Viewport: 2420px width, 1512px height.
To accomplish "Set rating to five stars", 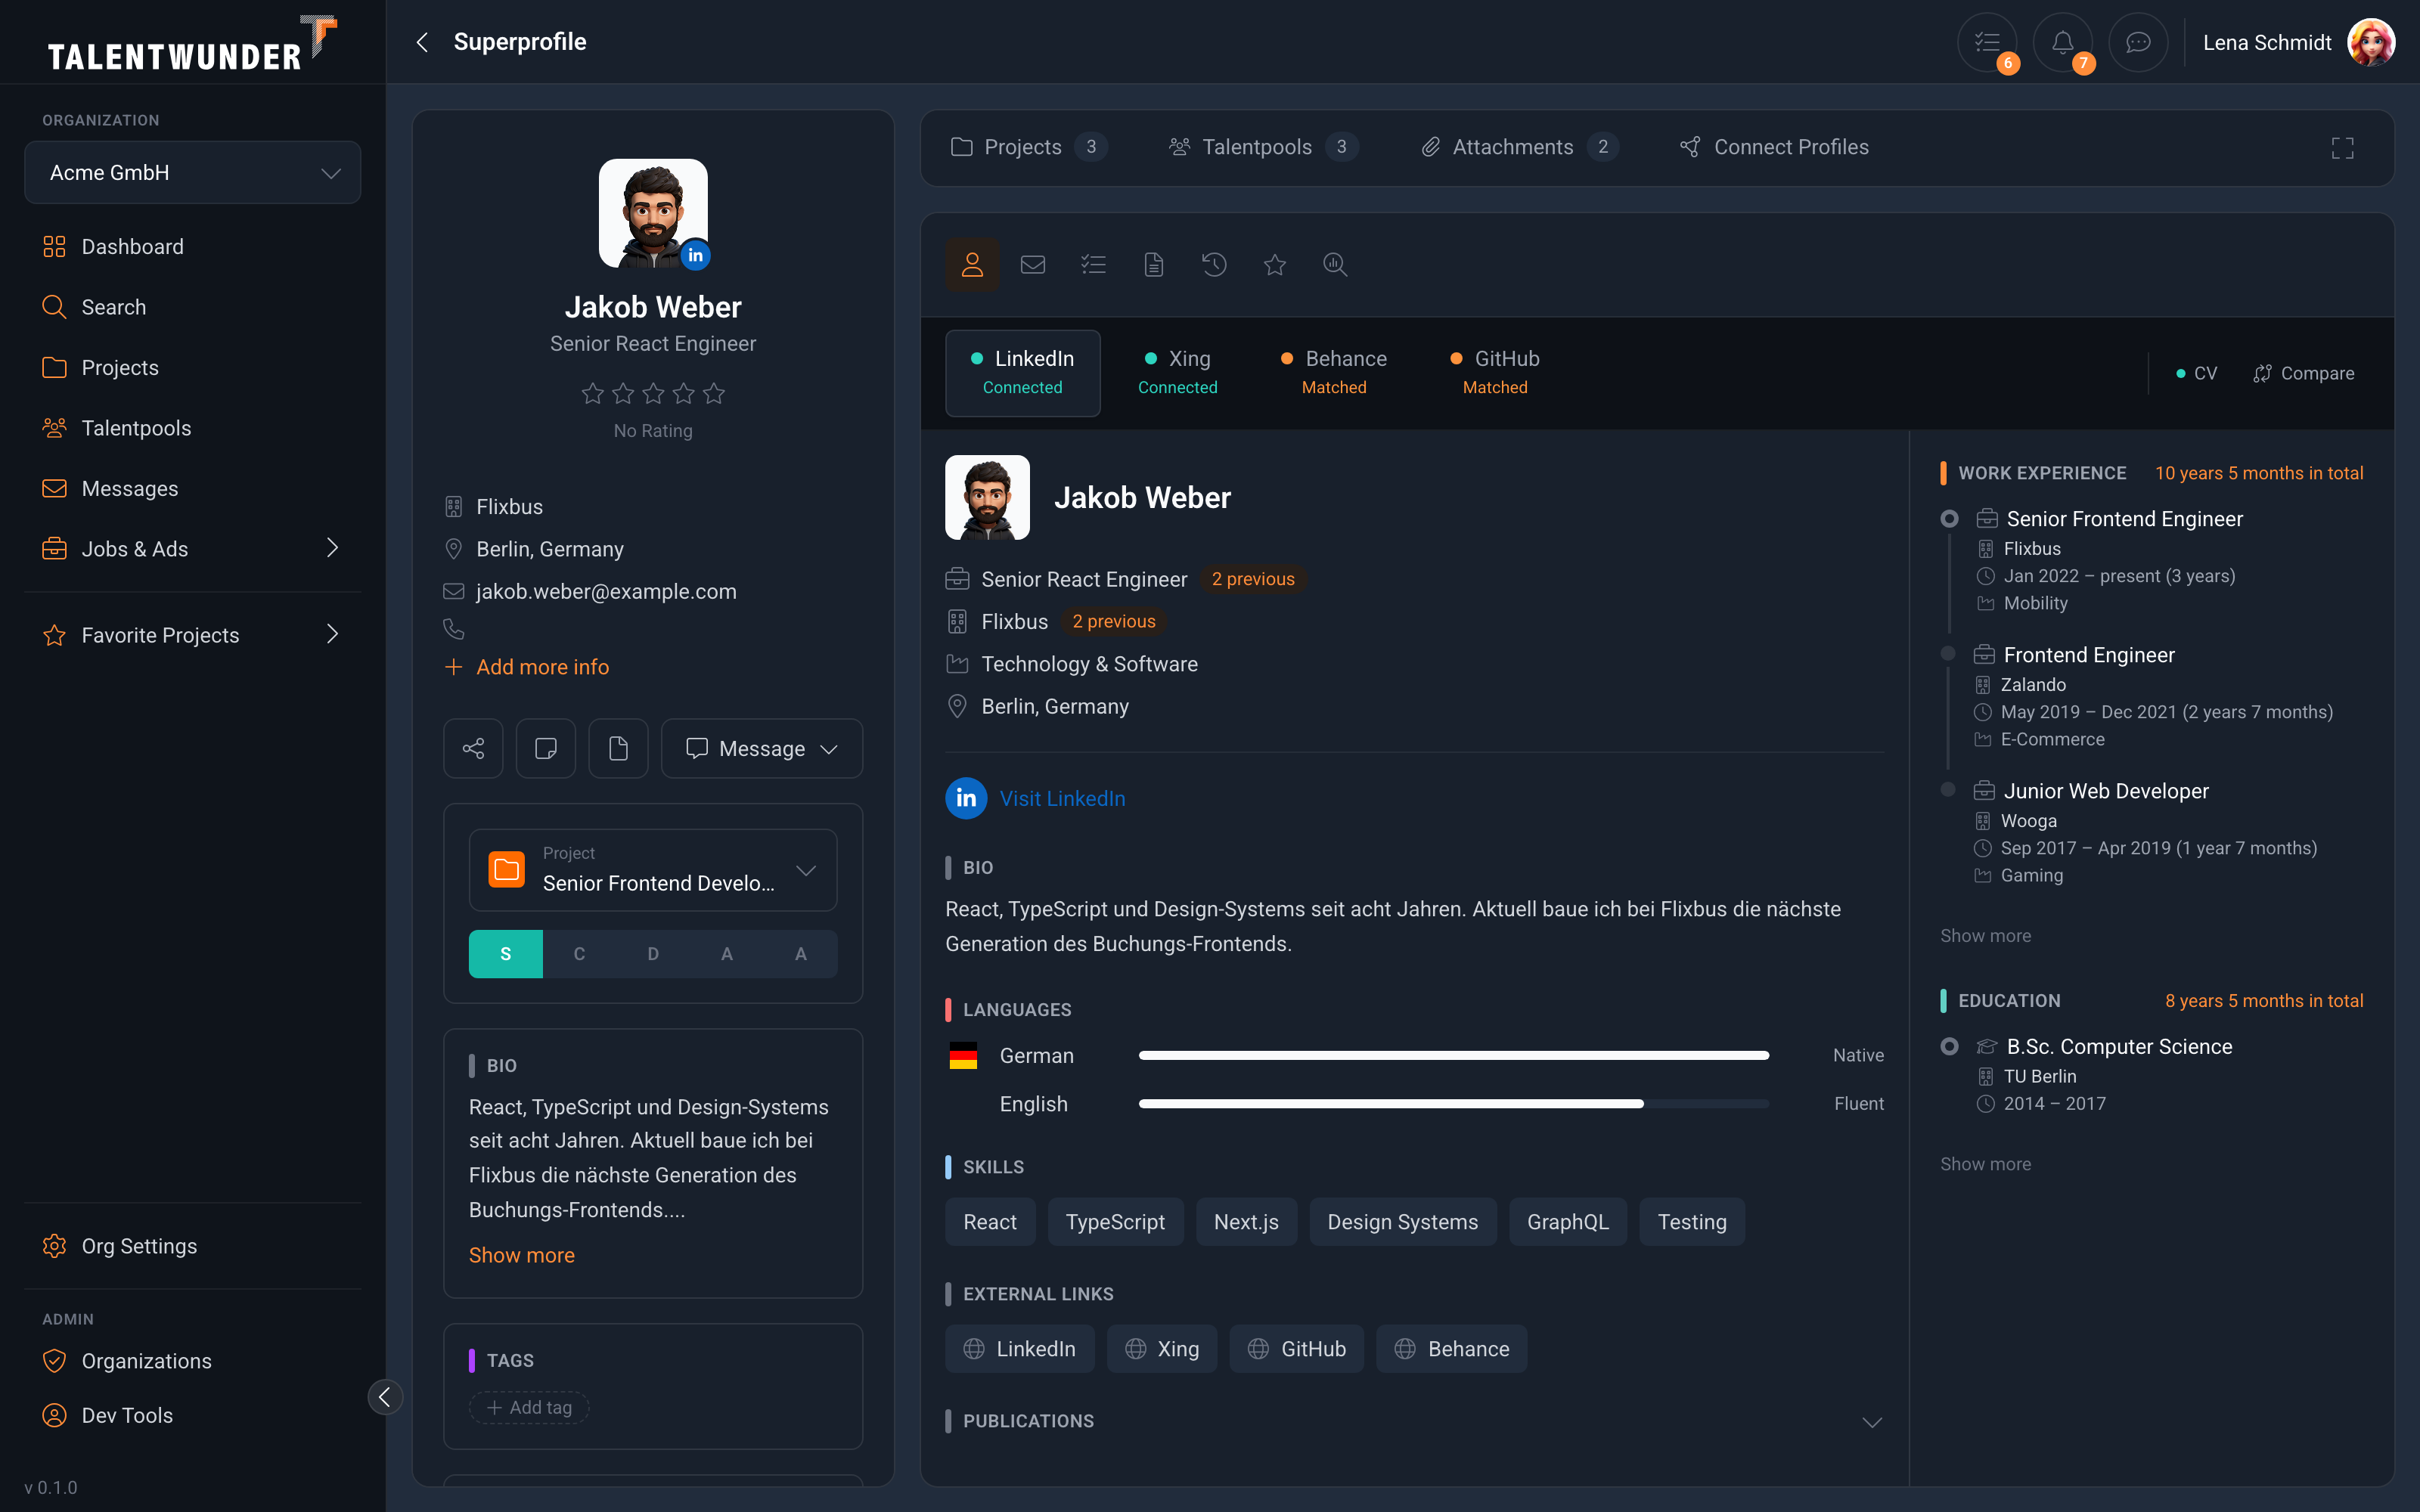I will click(x=714, y=393).
